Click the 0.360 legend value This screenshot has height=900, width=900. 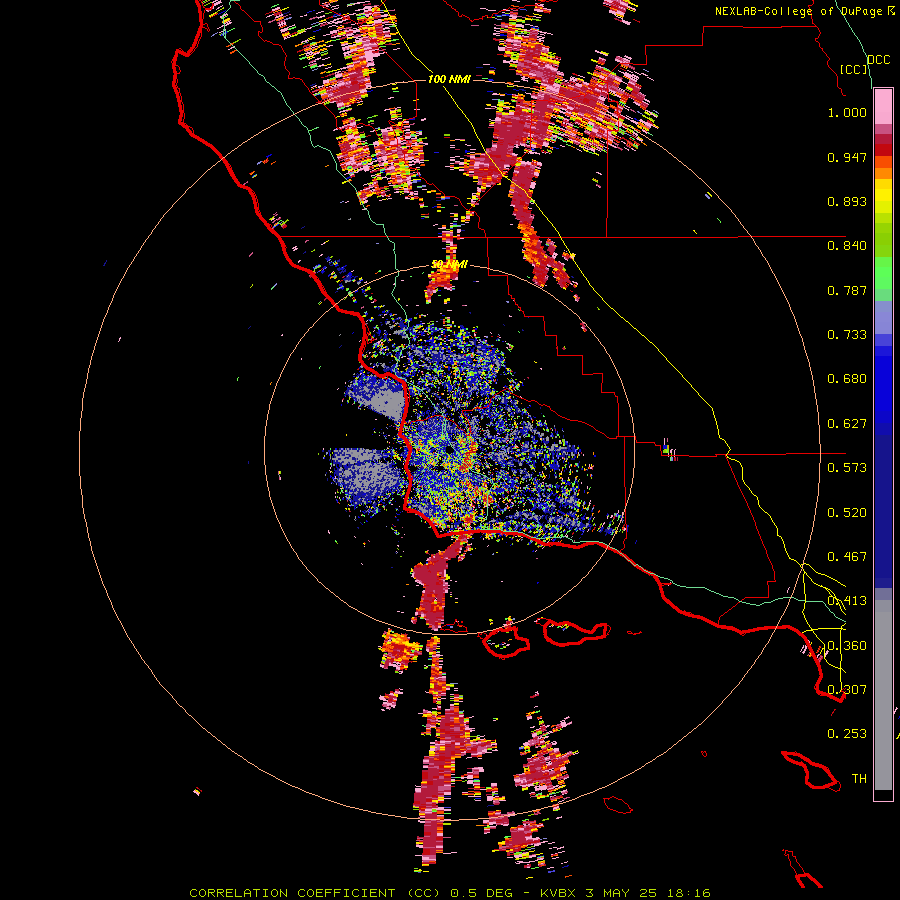(847, 646)
